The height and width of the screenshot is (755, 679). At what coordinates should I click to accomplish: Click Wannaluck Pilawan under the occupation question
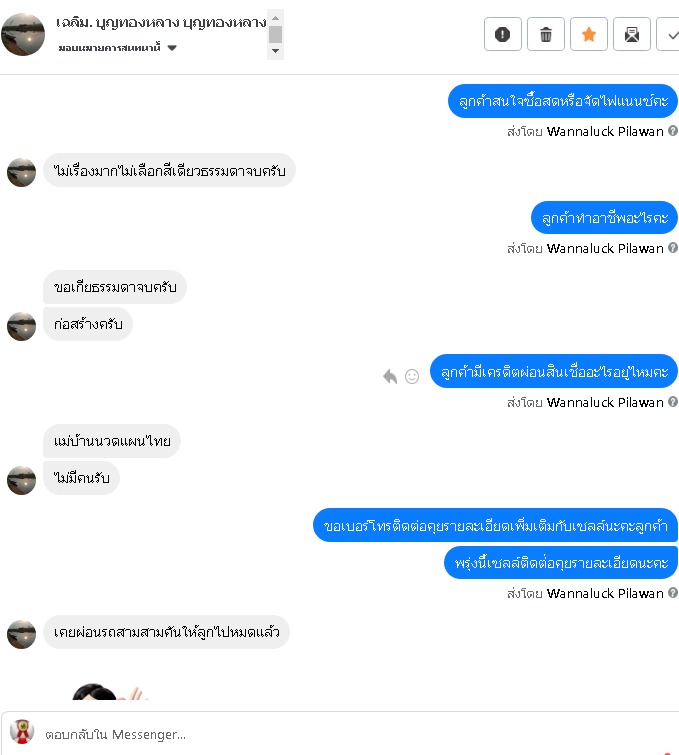coord(605,248)
